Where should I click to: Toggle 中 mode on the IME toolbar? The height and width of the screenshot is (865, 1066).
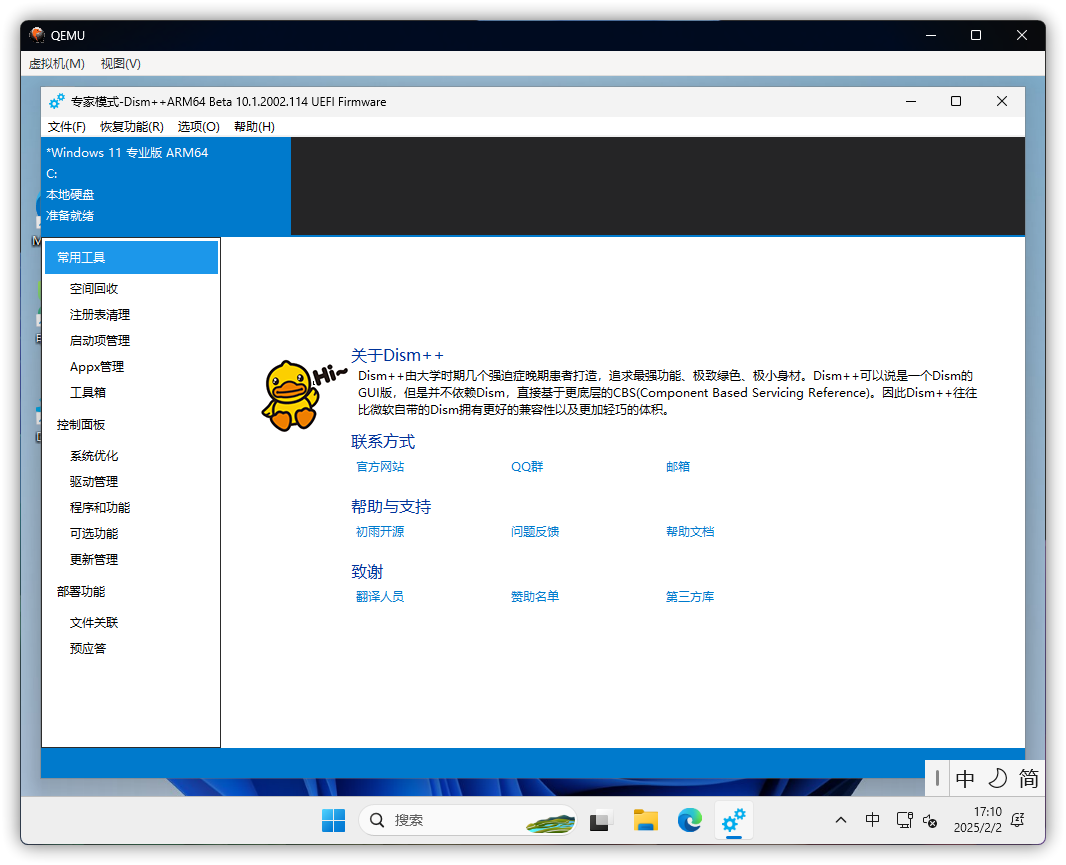[965, 778]
